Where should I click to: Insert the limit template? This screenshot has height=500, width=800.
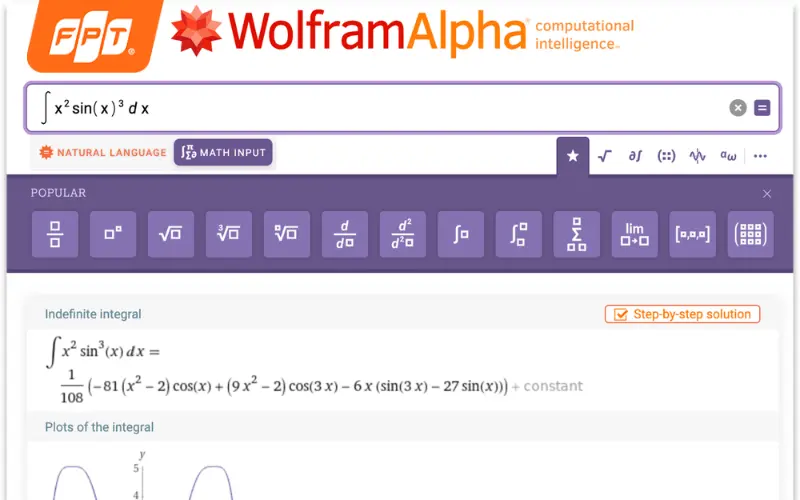pyautogui.click(x=635, y=234)
